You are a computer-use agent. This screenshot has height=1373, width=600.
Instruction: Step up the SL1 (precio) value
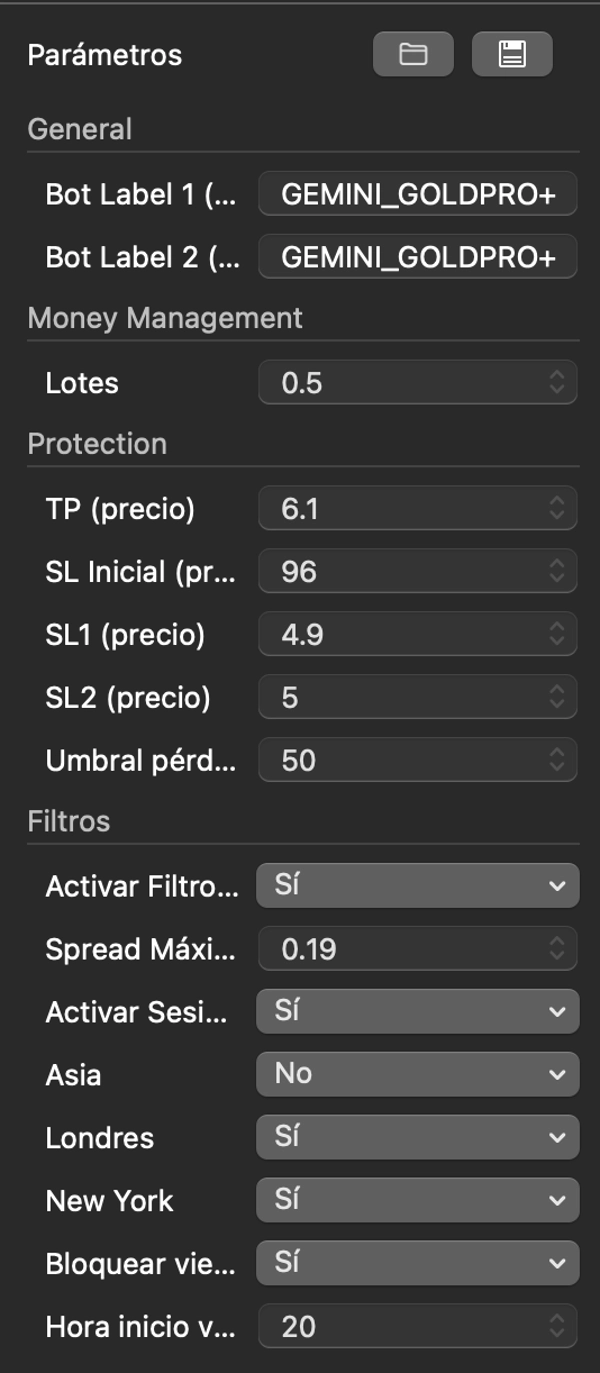[x=559, y=630]
